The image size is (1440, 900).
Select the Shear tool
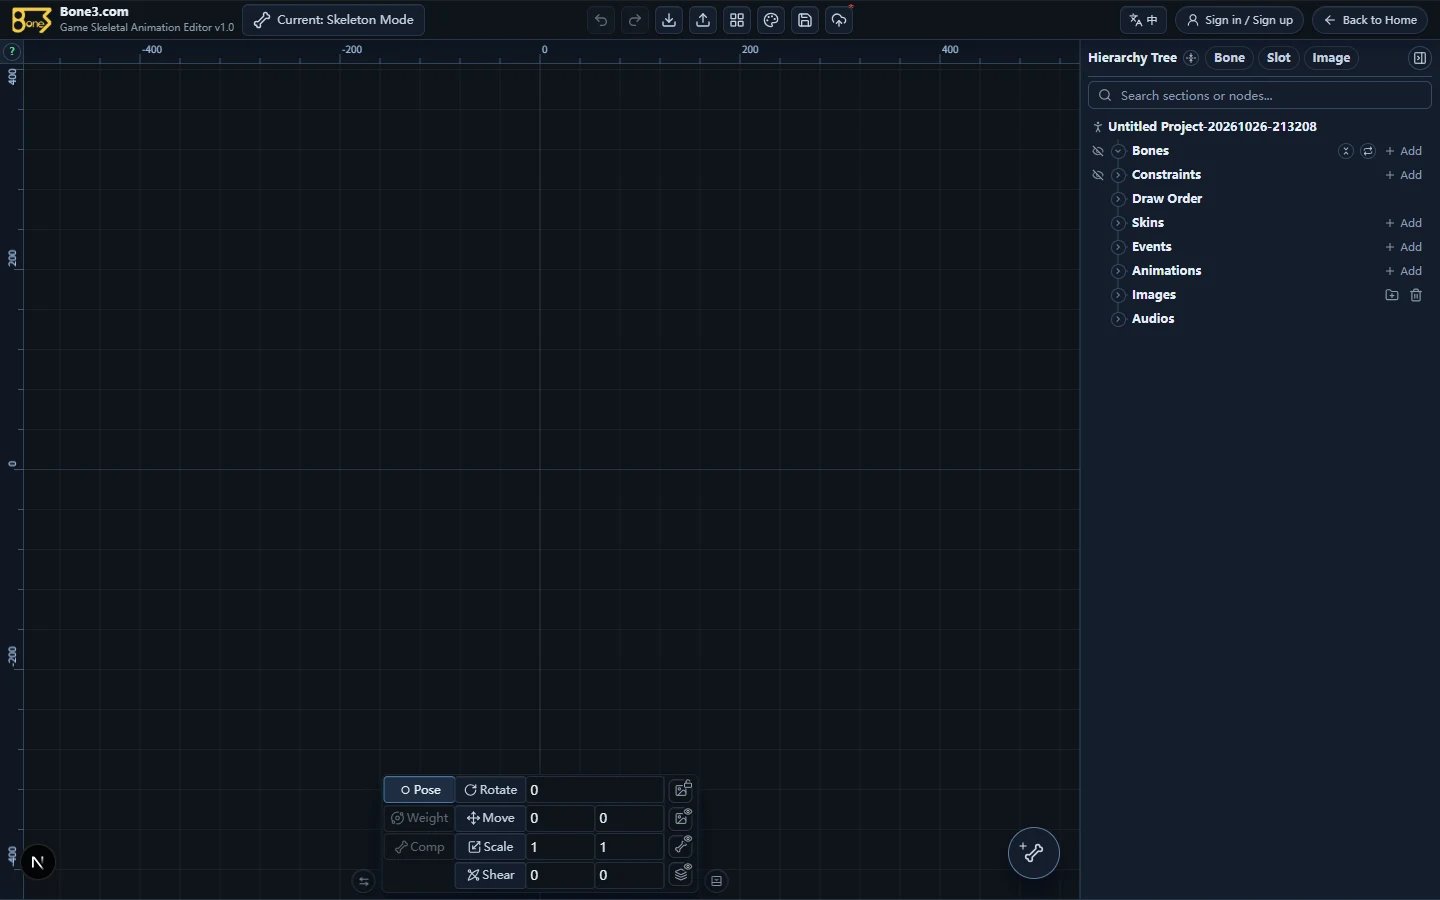[491, 875]
